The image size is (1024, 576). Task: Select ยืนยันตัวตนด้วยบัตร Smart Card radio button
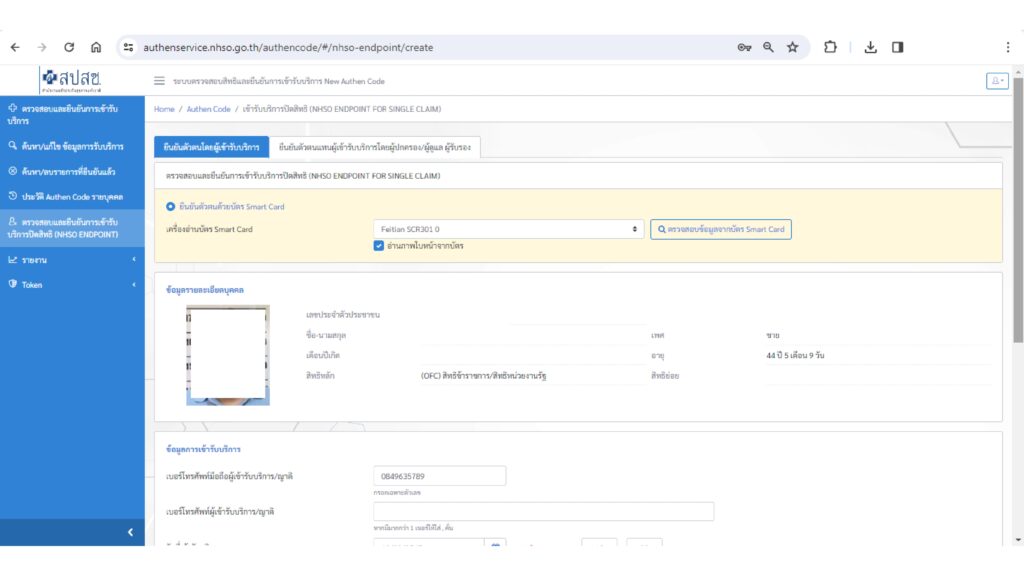pos(171,206)
